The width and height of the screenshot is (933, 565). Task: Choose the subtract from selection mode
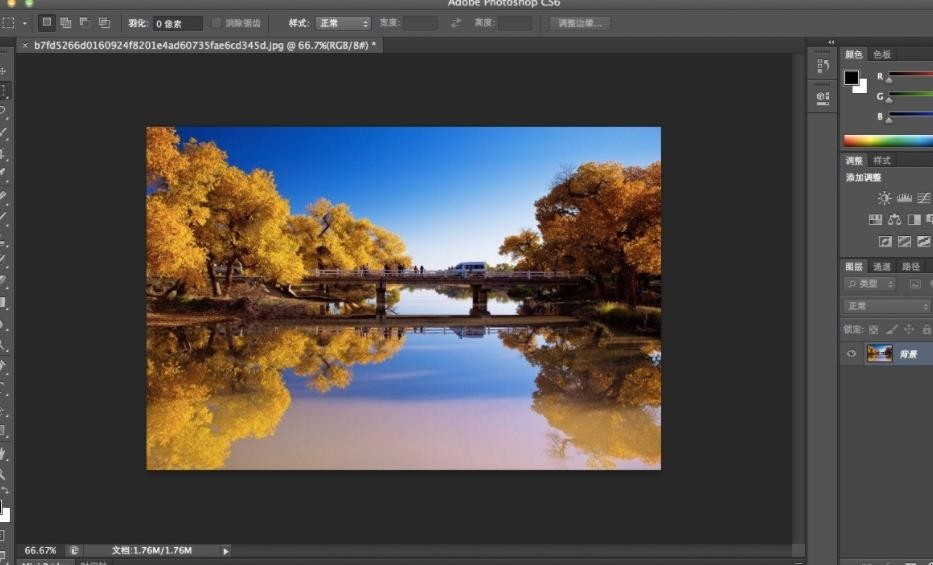tap(84, 23)
